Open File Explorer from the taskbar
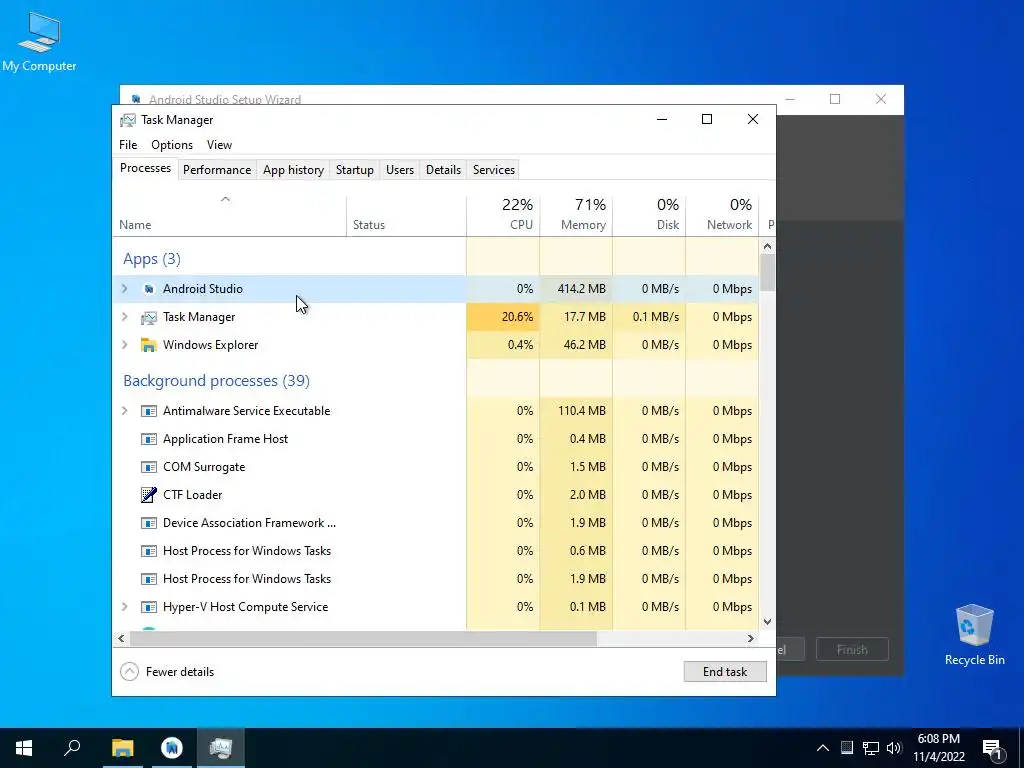The image size is (1024, 768). 122,748
